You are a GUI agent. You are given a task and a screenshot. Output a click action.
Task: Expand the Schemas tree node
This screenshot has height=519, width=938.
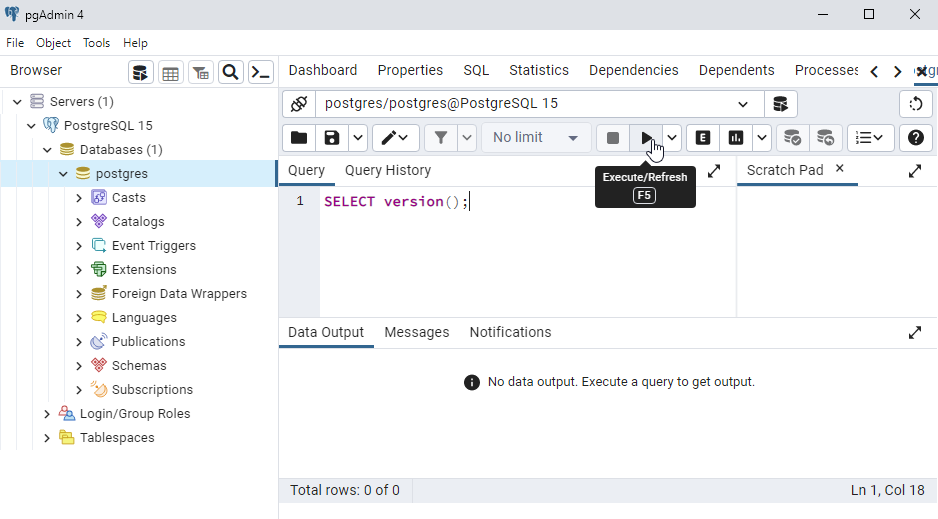pyautogui.click(x=79, y=366)
